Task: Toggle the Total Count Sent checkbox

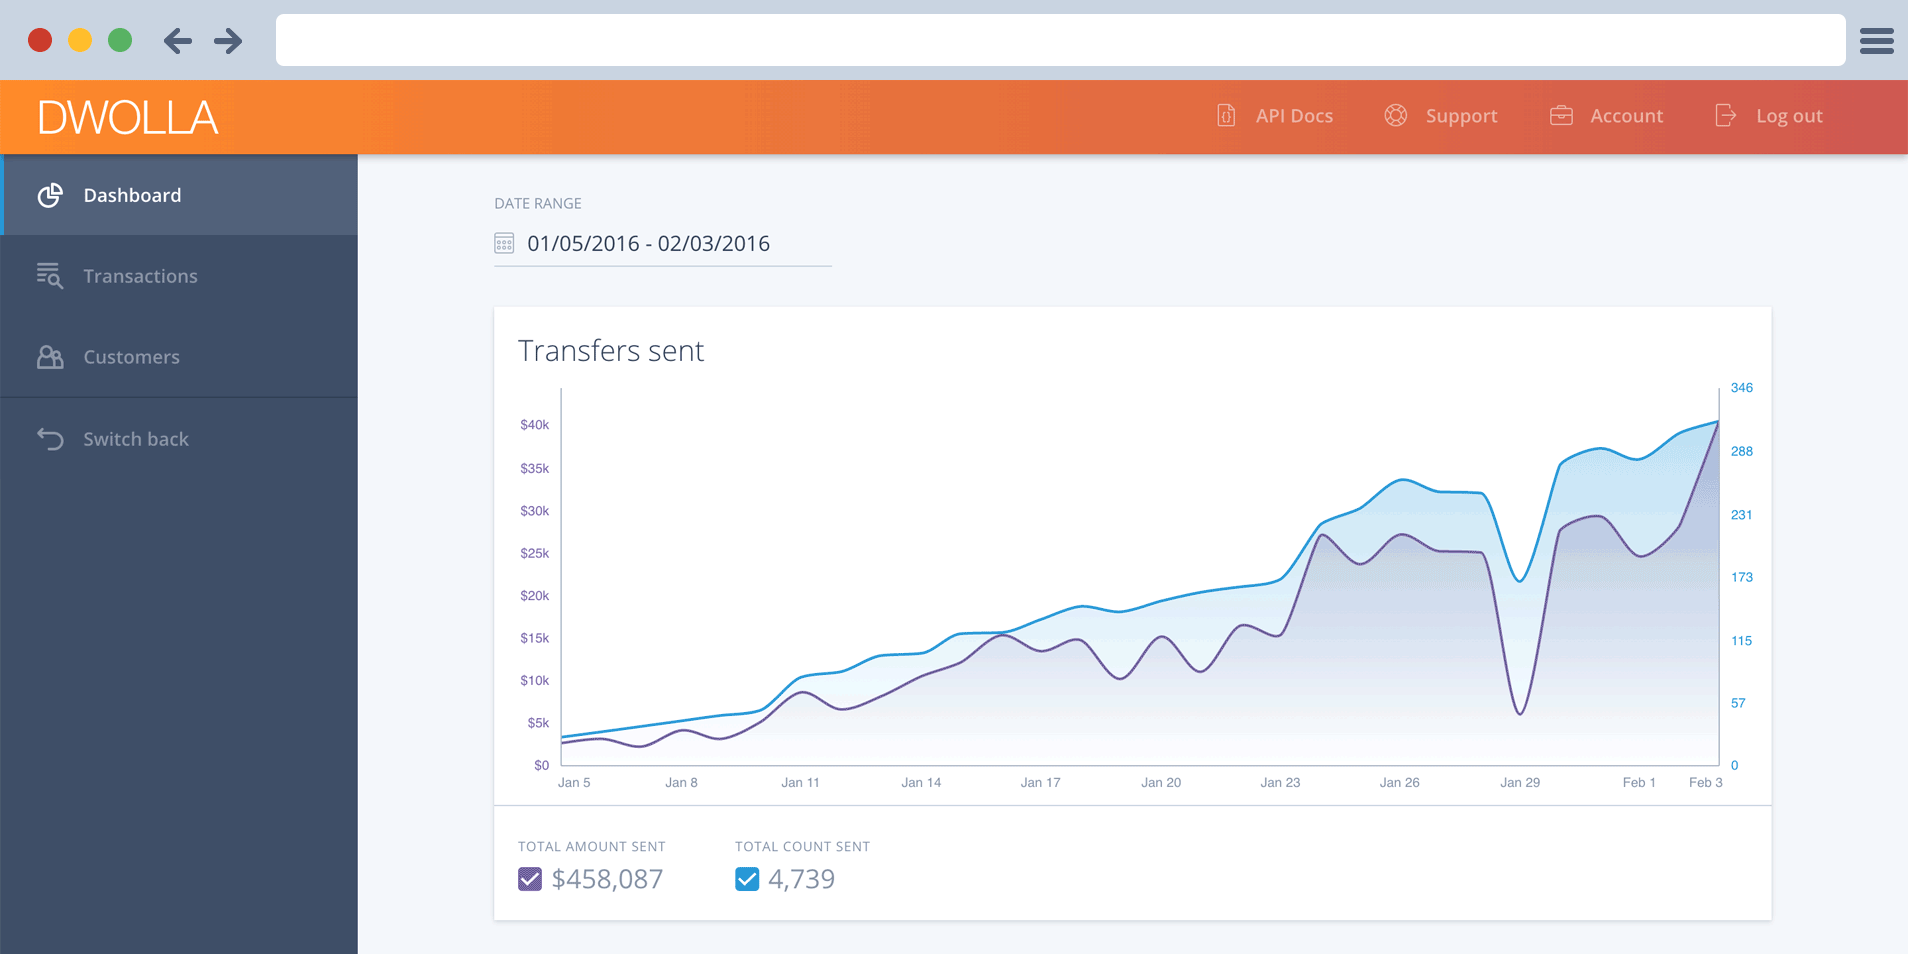Action: (x=746, y=879)
